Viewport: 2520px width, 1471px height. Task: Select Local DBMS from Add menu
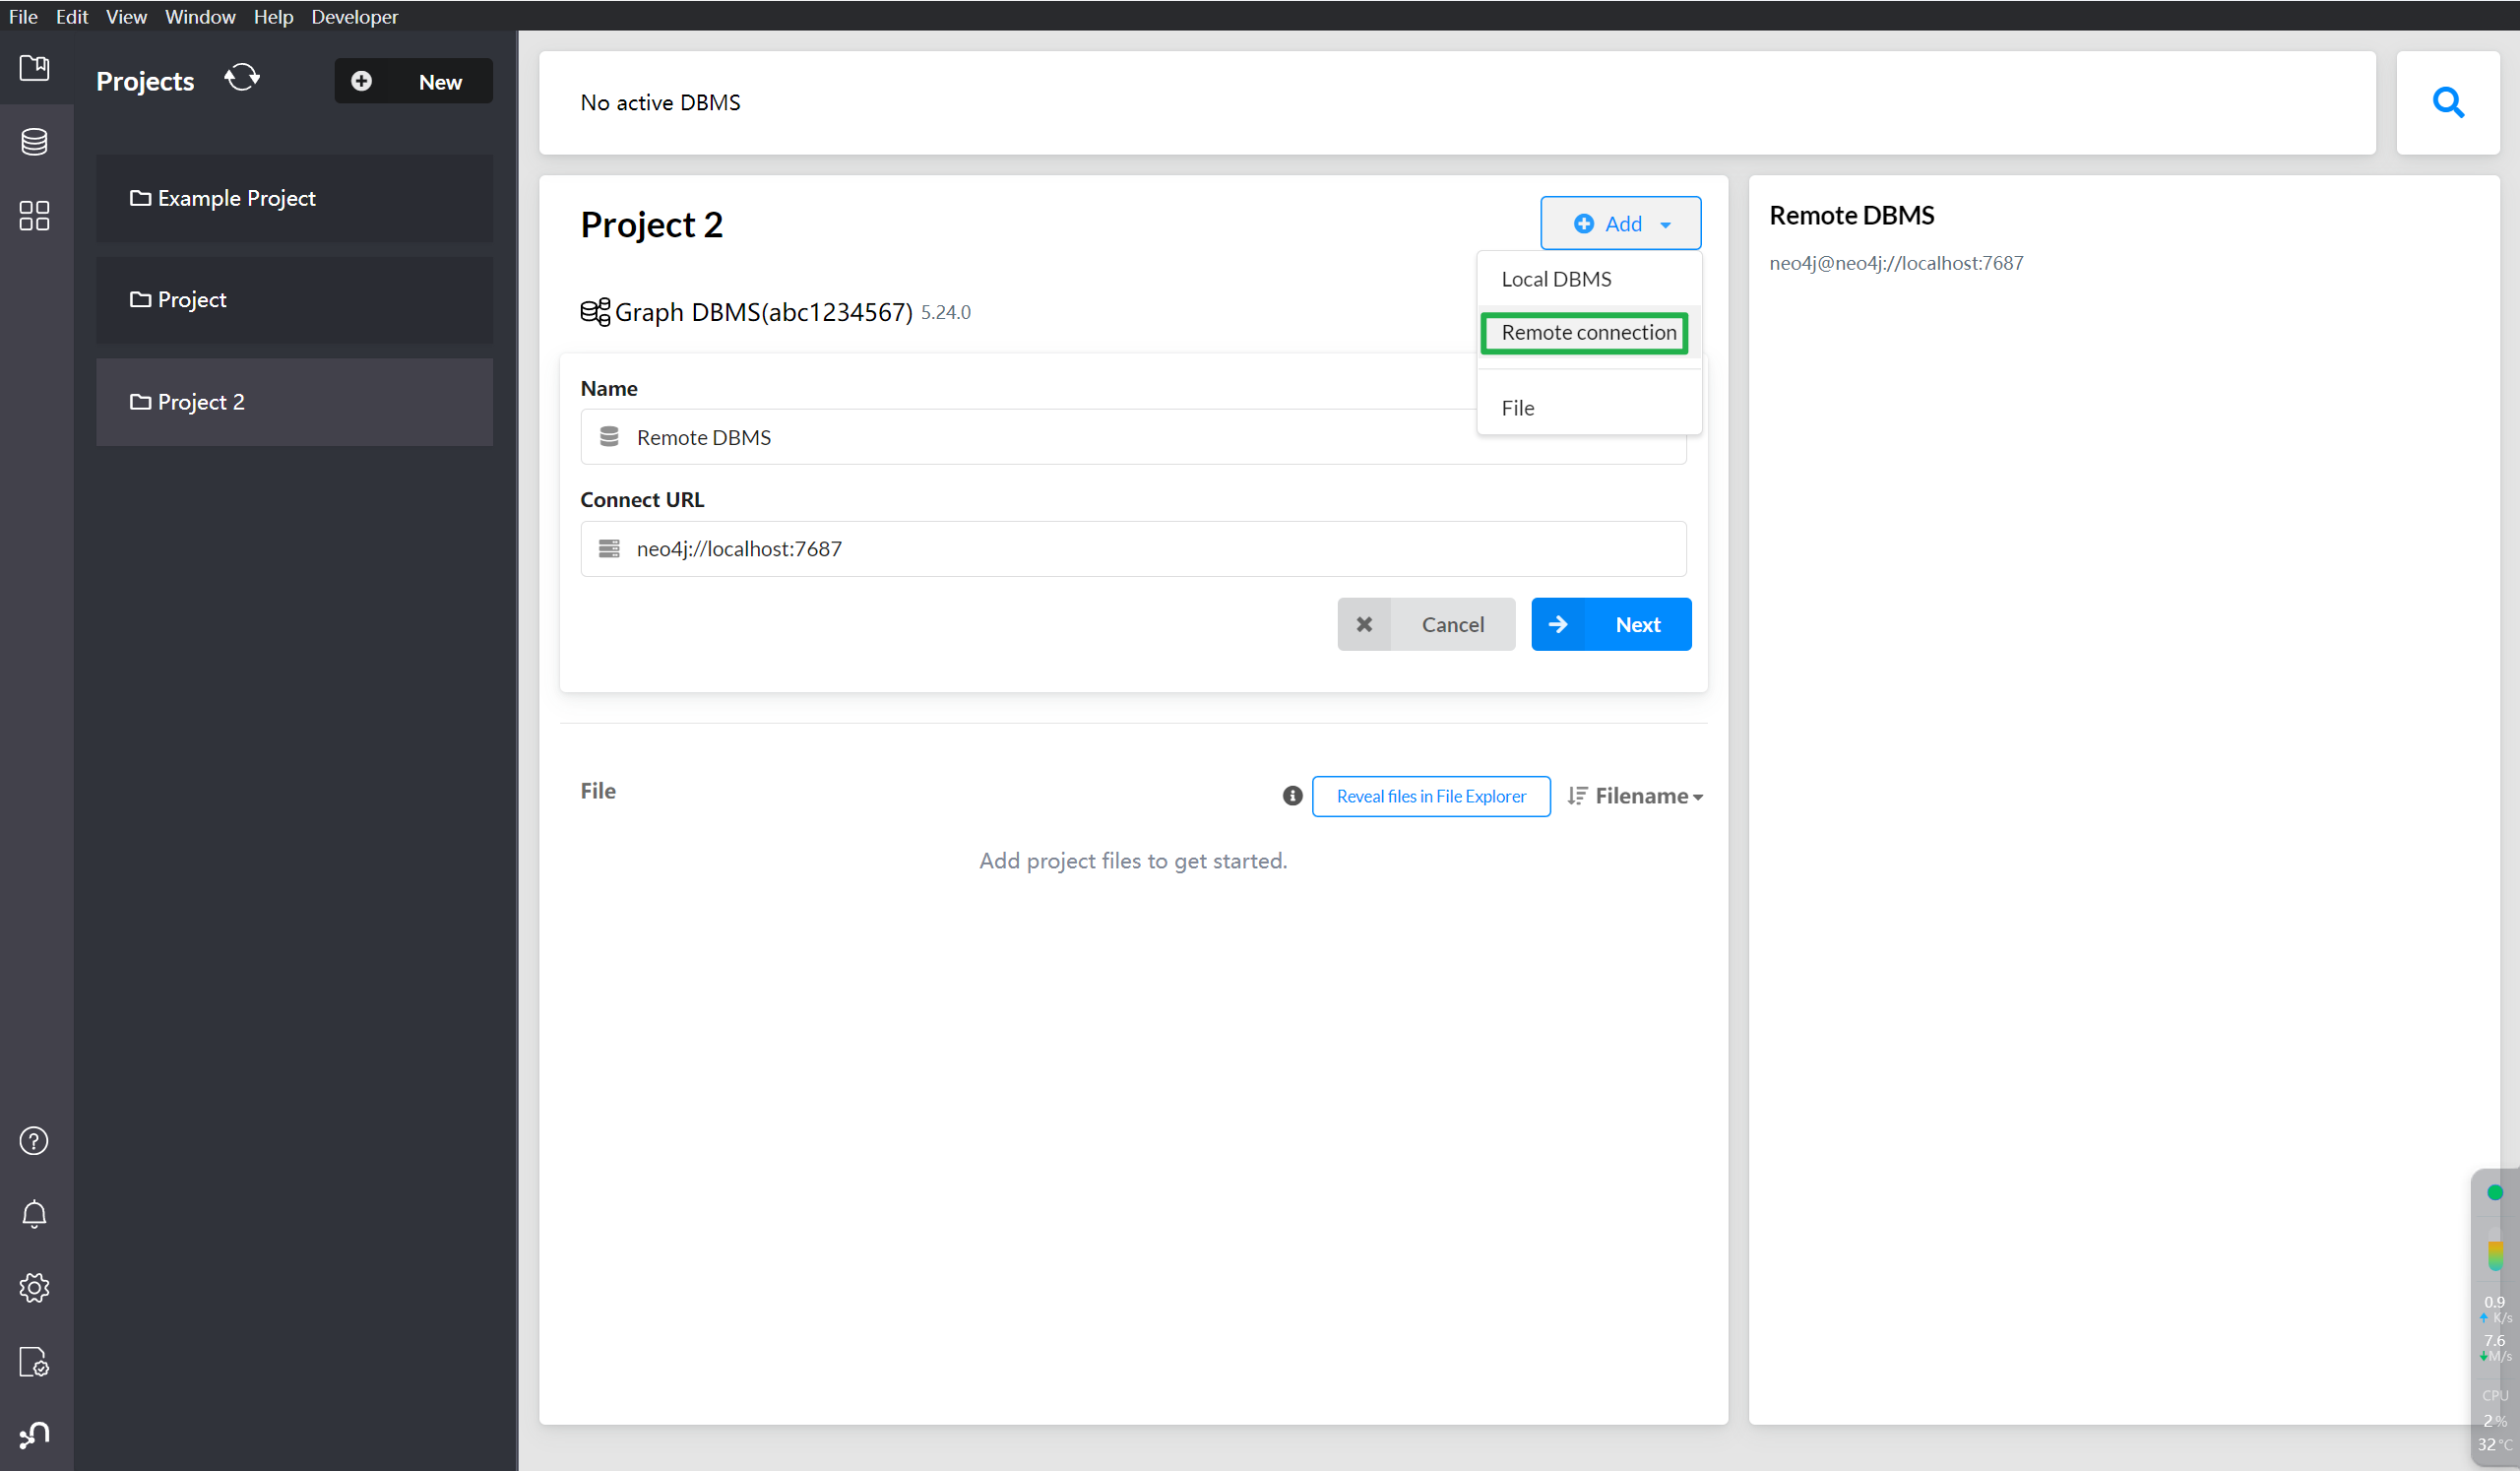(x=1589, y=279)
